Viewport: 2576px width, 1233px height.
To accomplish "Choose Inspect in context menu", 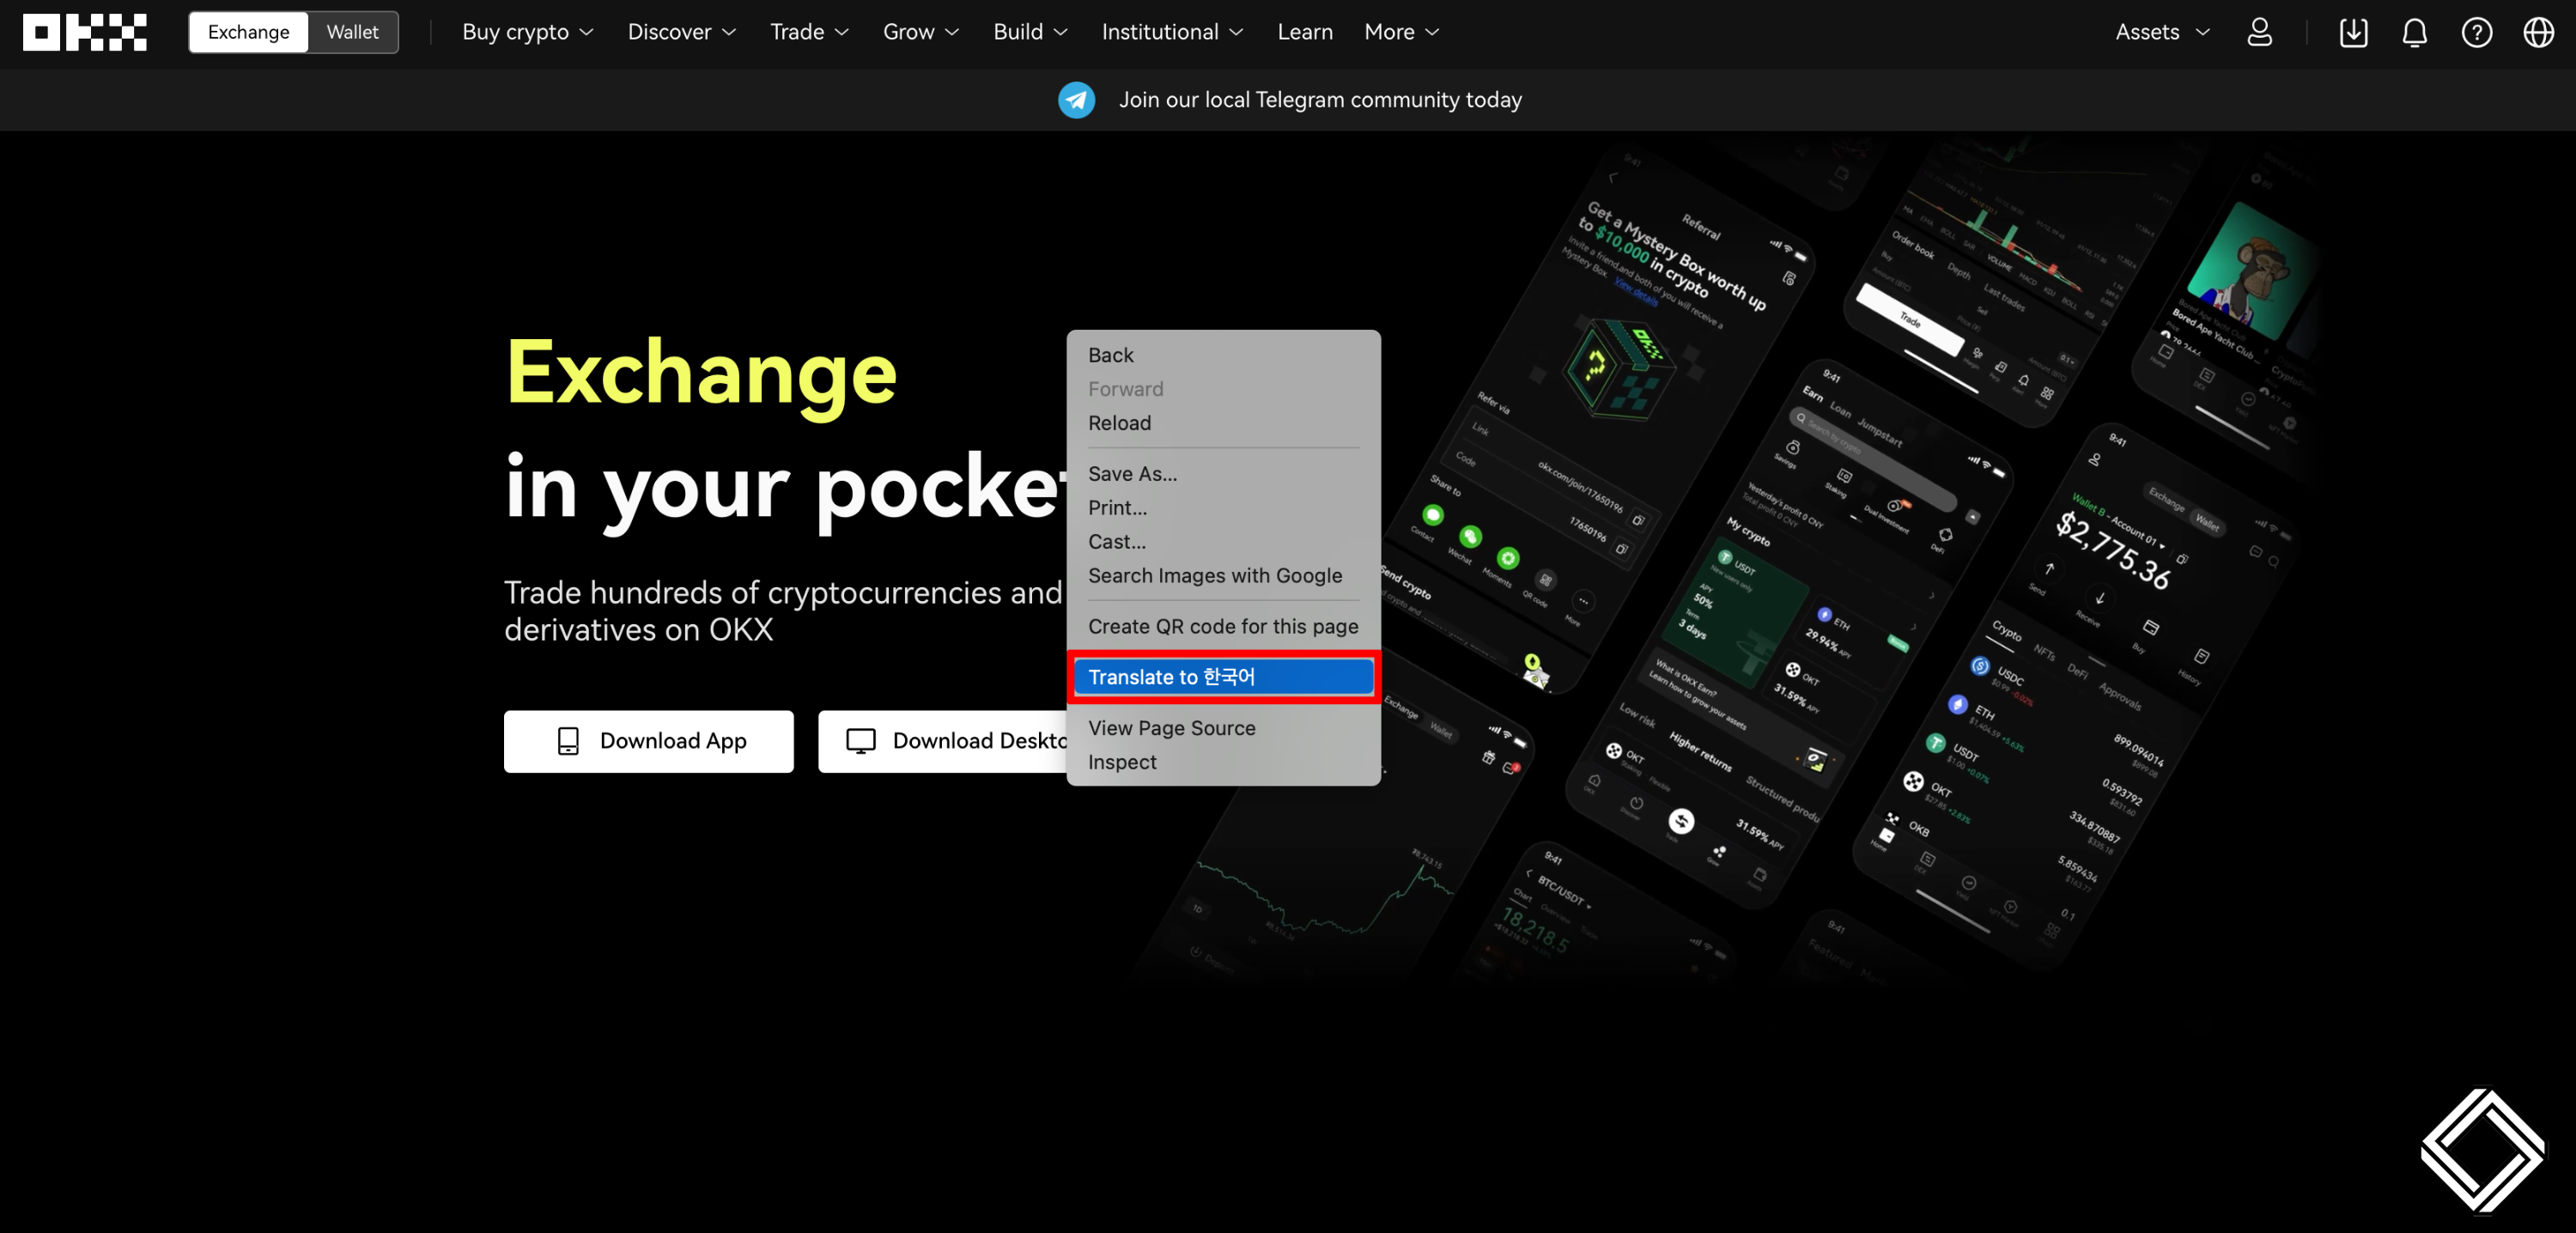I will pos(1122,762).
